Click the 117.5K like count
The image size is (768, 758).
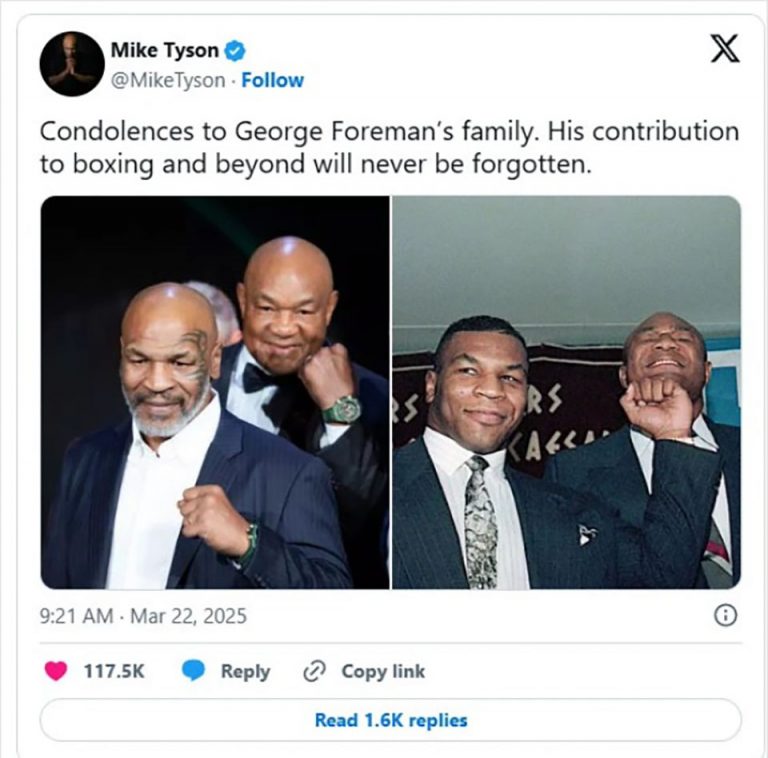[x=113, y=672]
